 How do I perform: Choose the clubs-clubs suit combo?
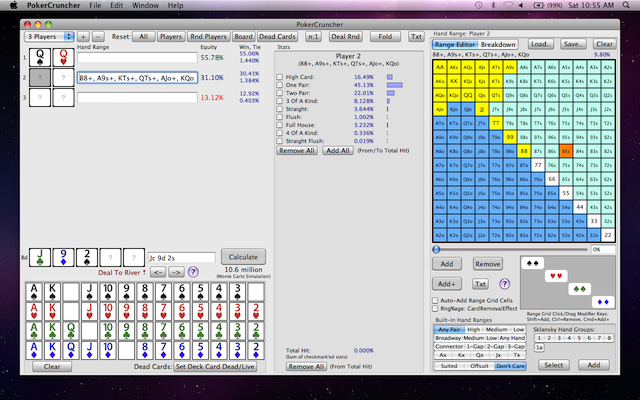[x=580, y=289]
